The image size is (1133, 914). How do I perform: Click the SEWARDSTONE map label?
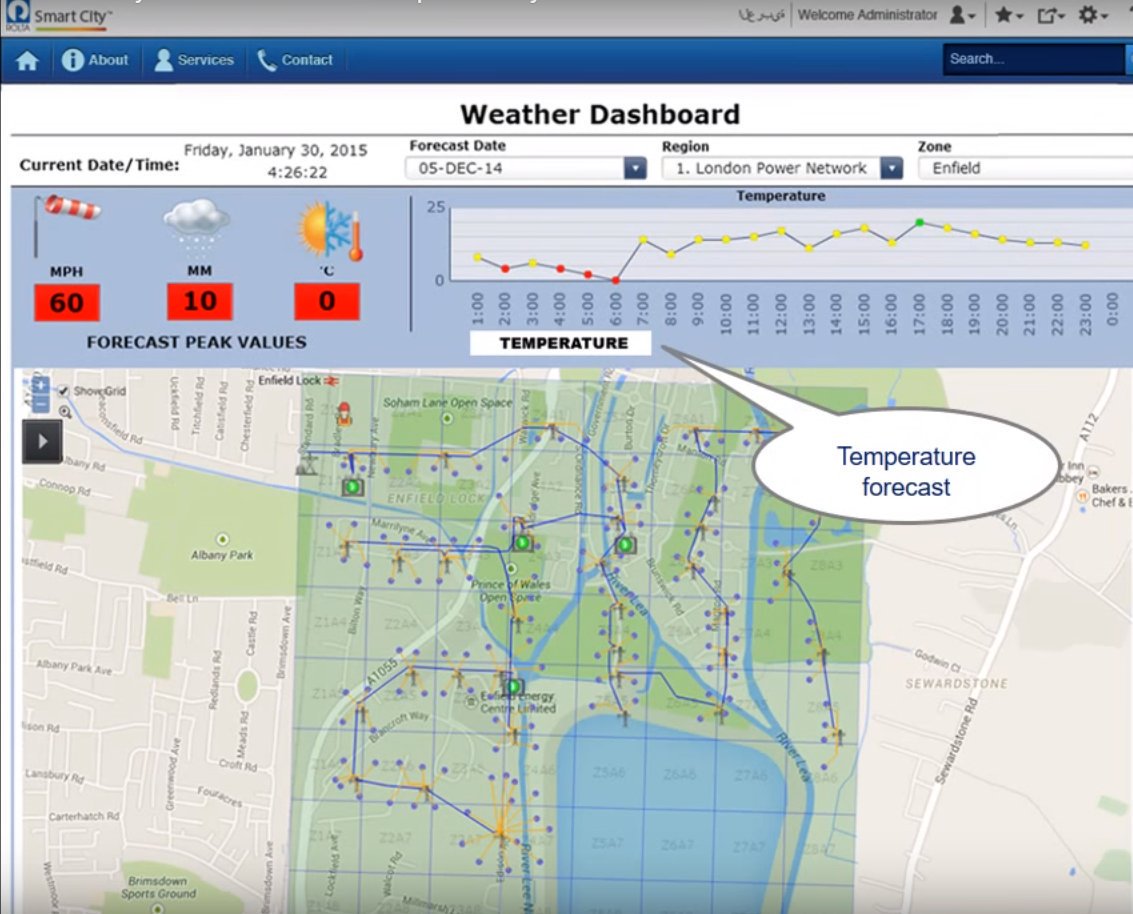click(956, 684)
